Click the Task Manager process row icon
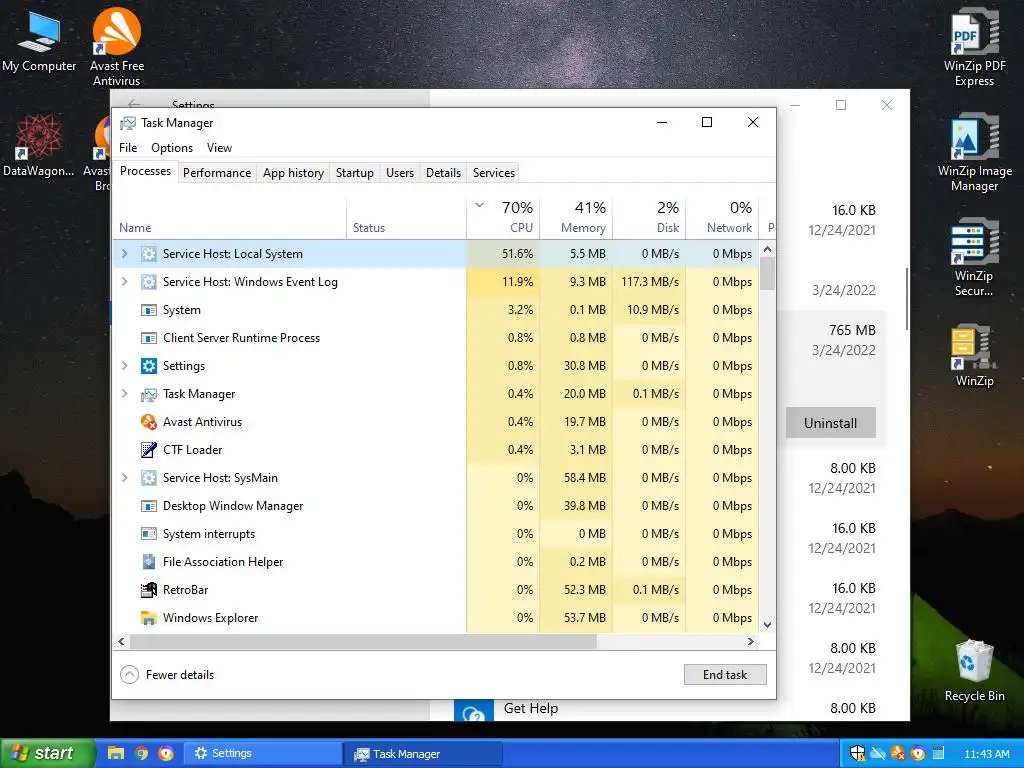 click(x=149, y=394)
